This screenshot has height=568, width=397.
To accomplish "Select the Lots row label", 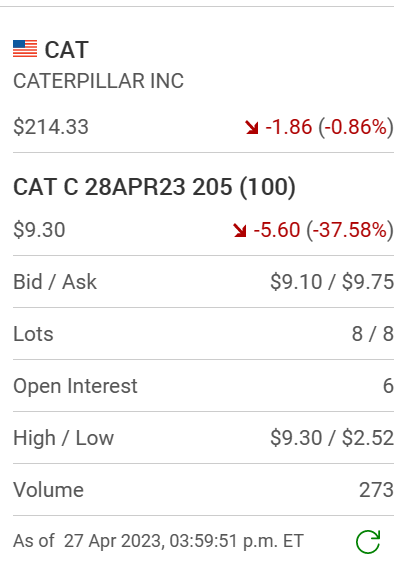I will click(x=33, y=334).
